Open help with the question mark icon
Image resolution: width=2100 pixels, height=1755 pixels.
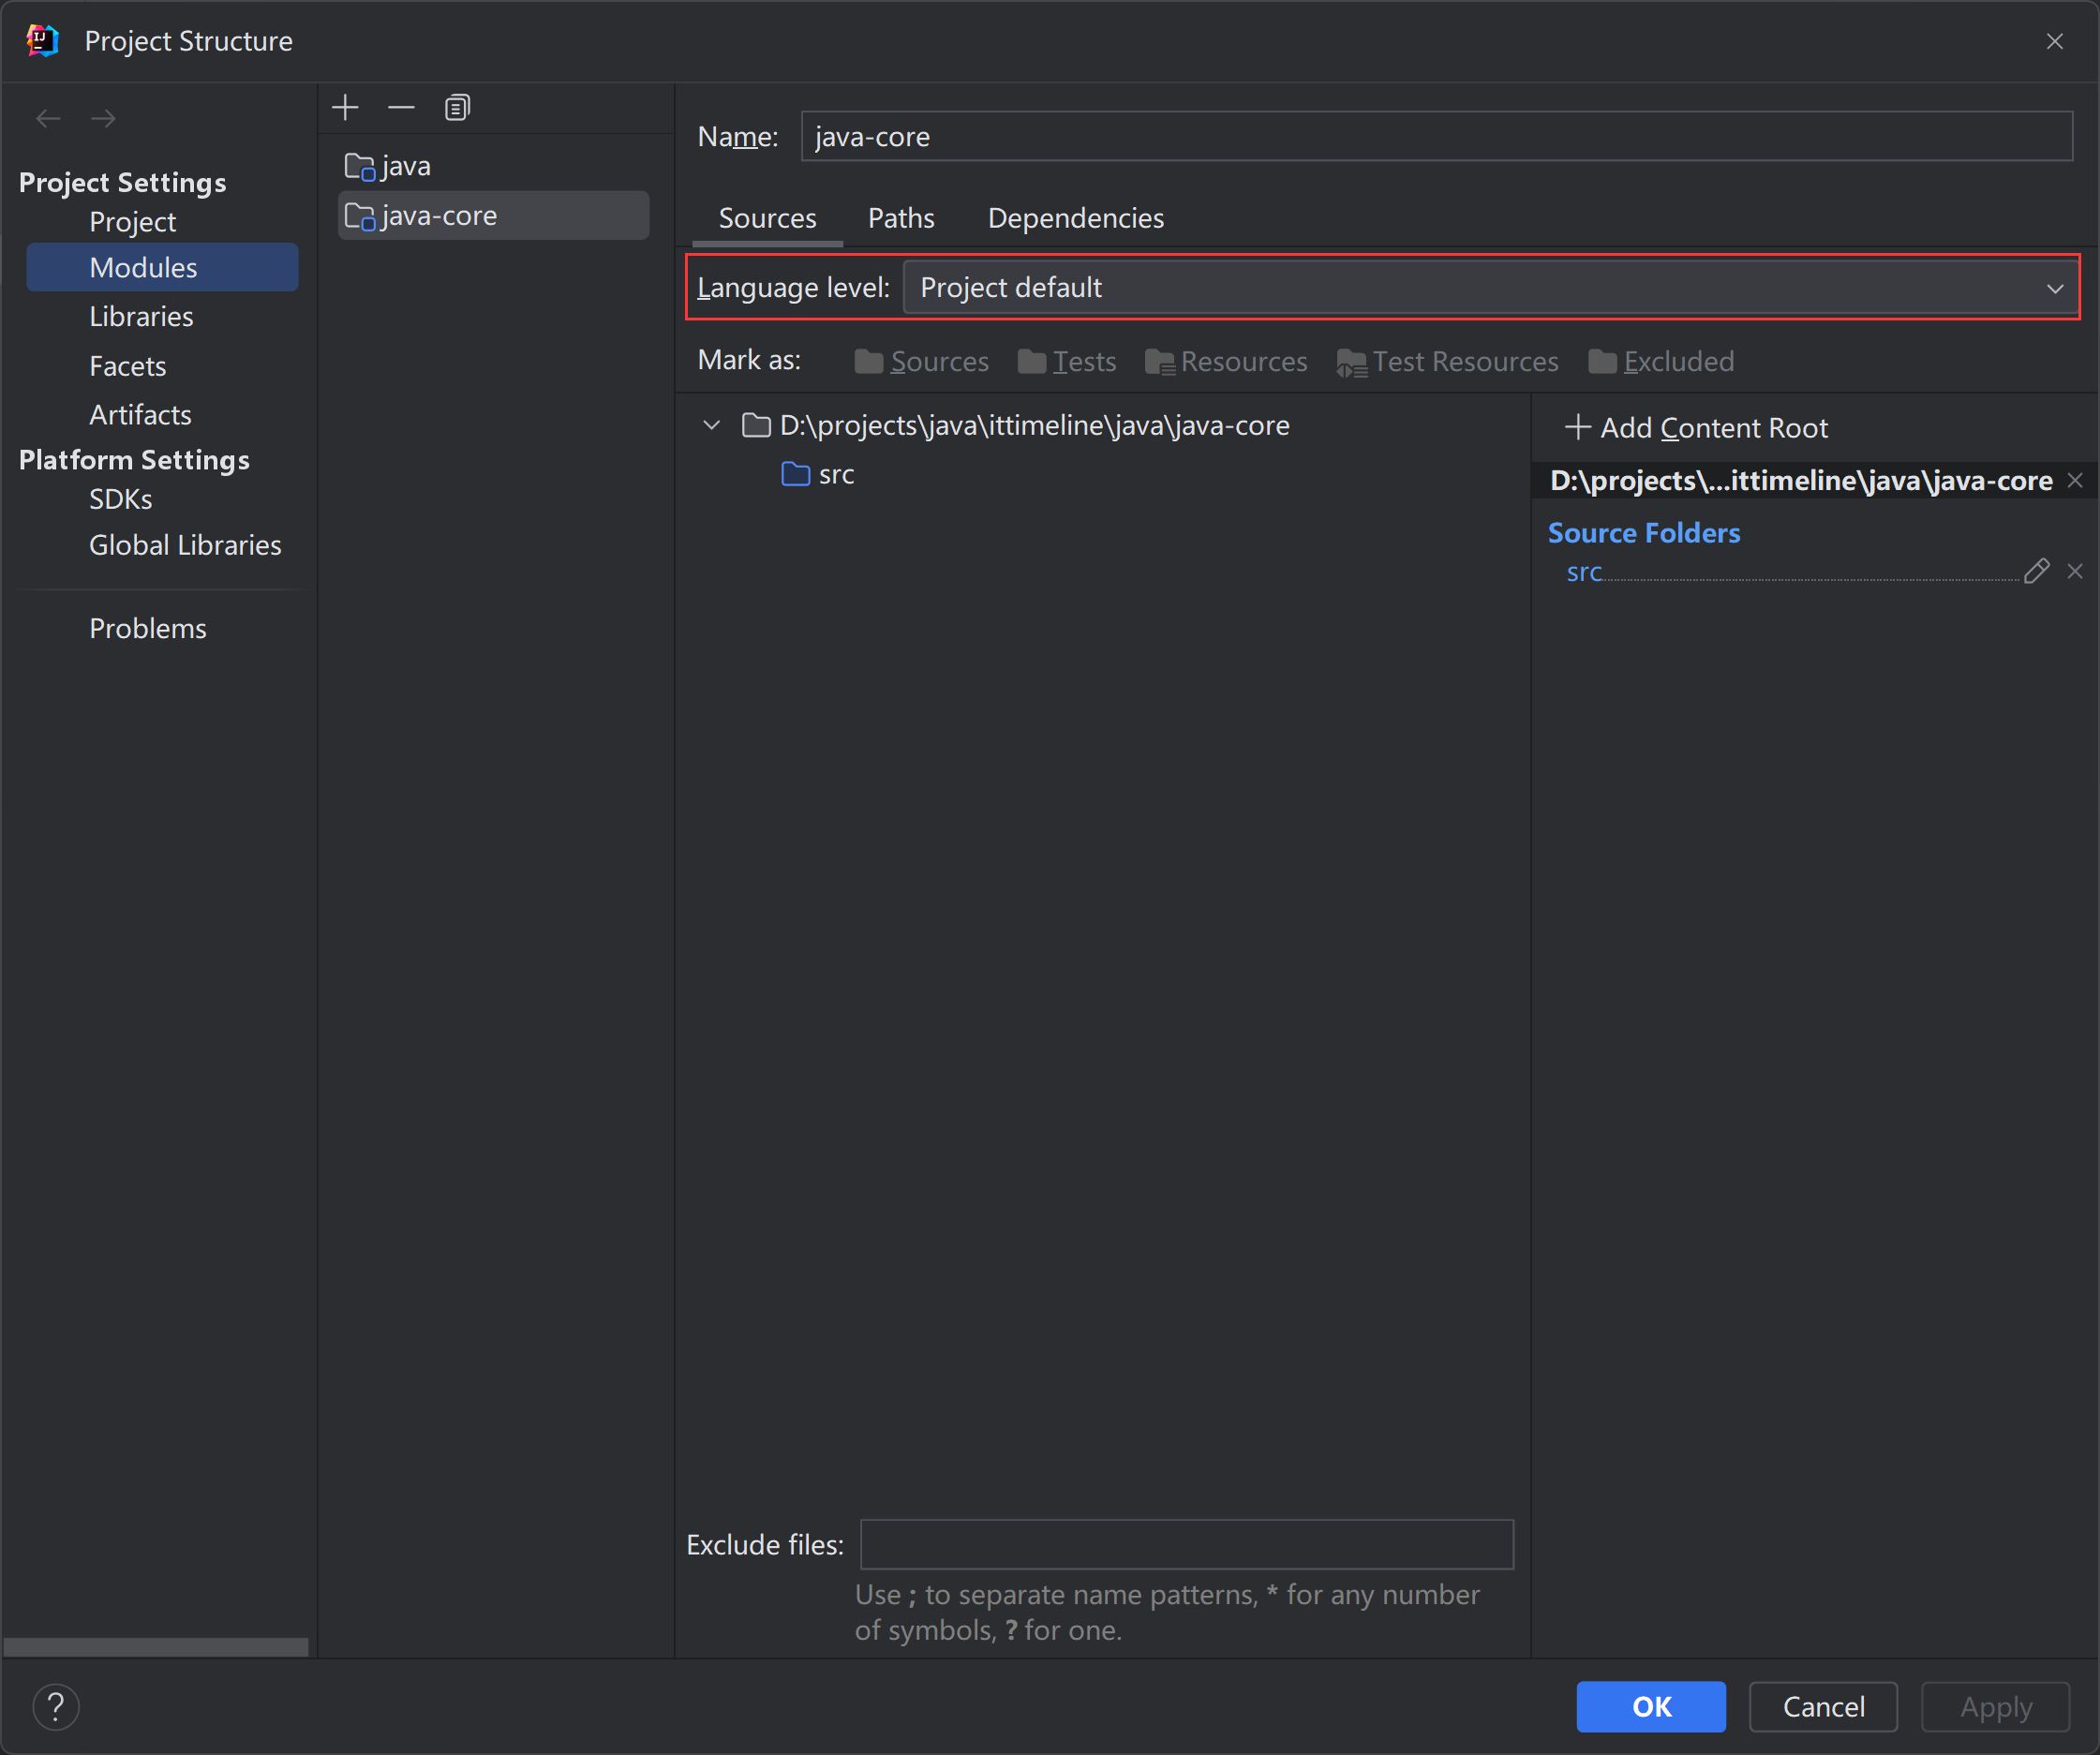56,1706
